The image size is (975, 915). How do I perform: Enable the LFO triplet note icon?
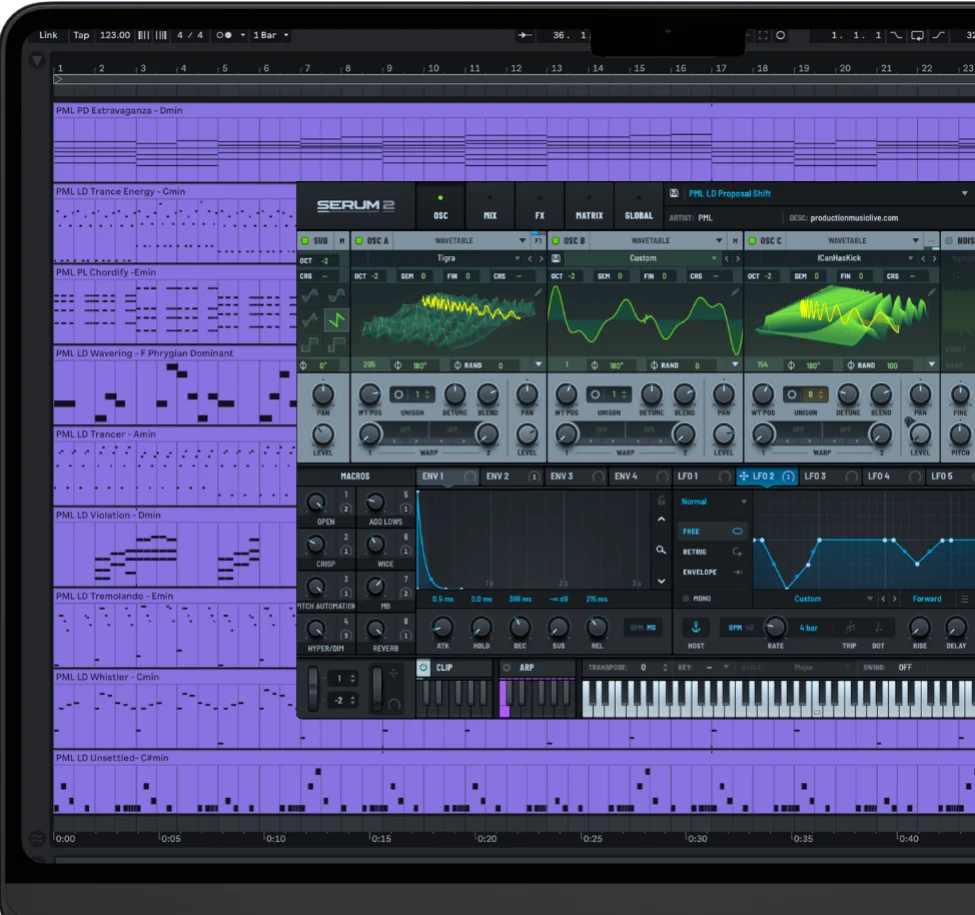(x=849, y=628)
